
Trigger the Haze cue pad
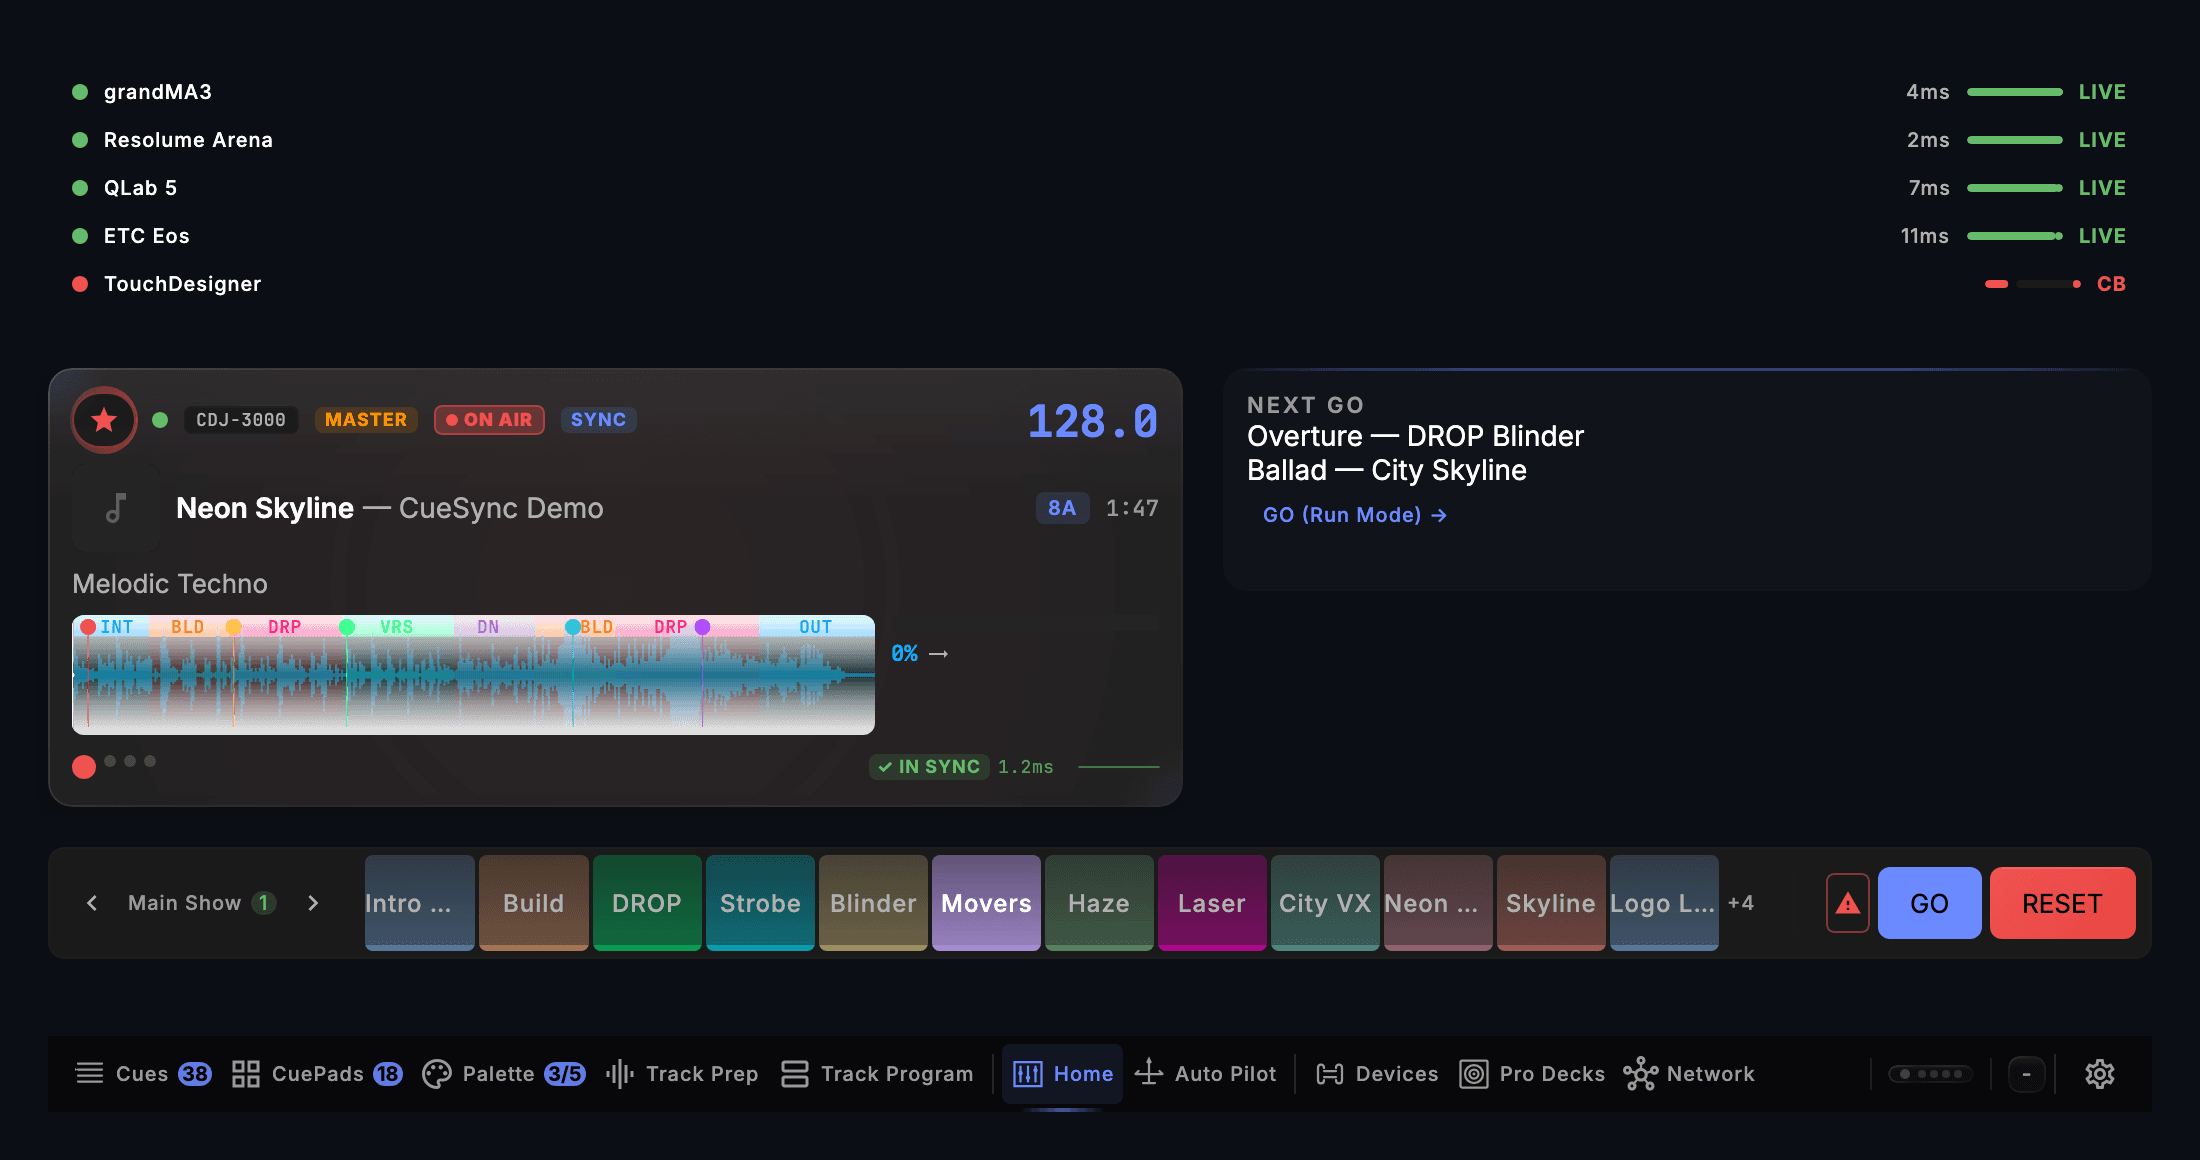[1099, 903]
